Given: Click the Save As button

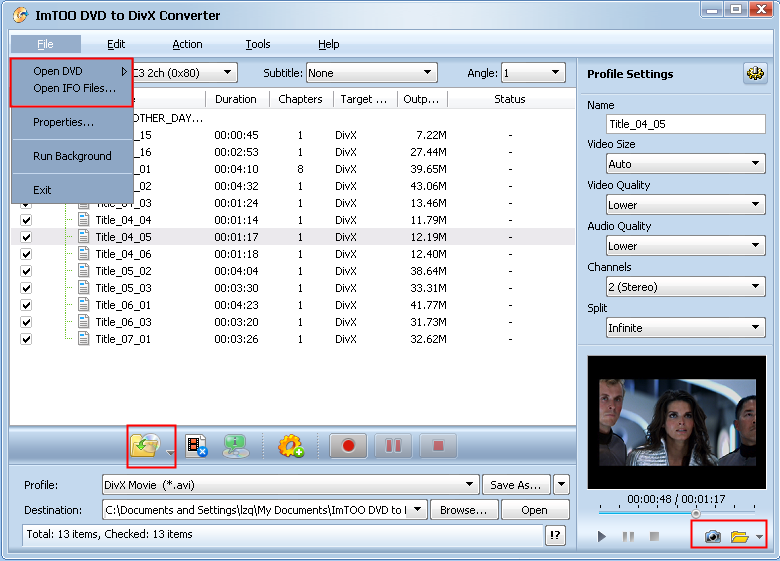Looking at the screenshot, I should [516, 484].
